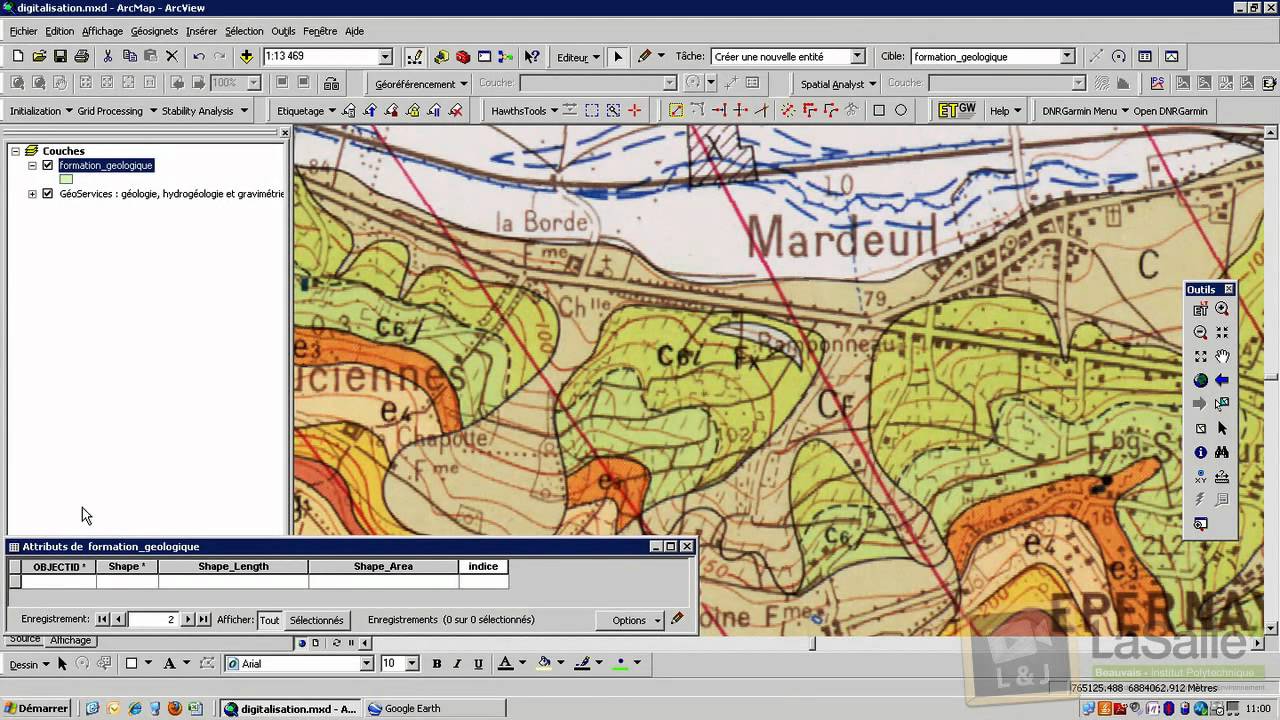Select the Find binoculars tool
This screenshot has height=720, width=1280.
[1222, 452]
